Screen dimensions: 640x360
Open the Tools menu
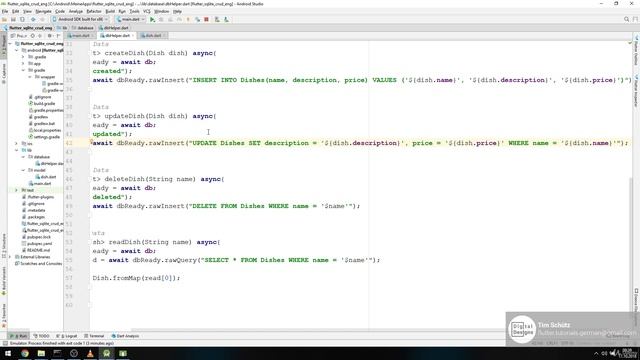(x=134, y=11)
